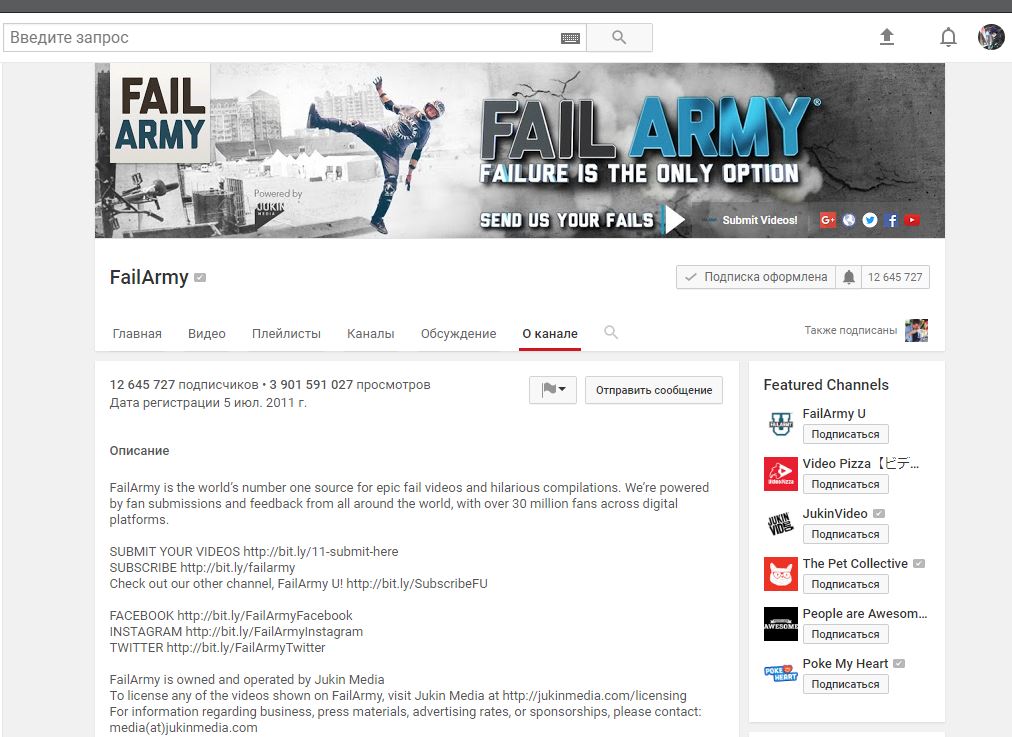Open People are Awesome channel logo
1012x737 pixels.
tap(780, 623)
